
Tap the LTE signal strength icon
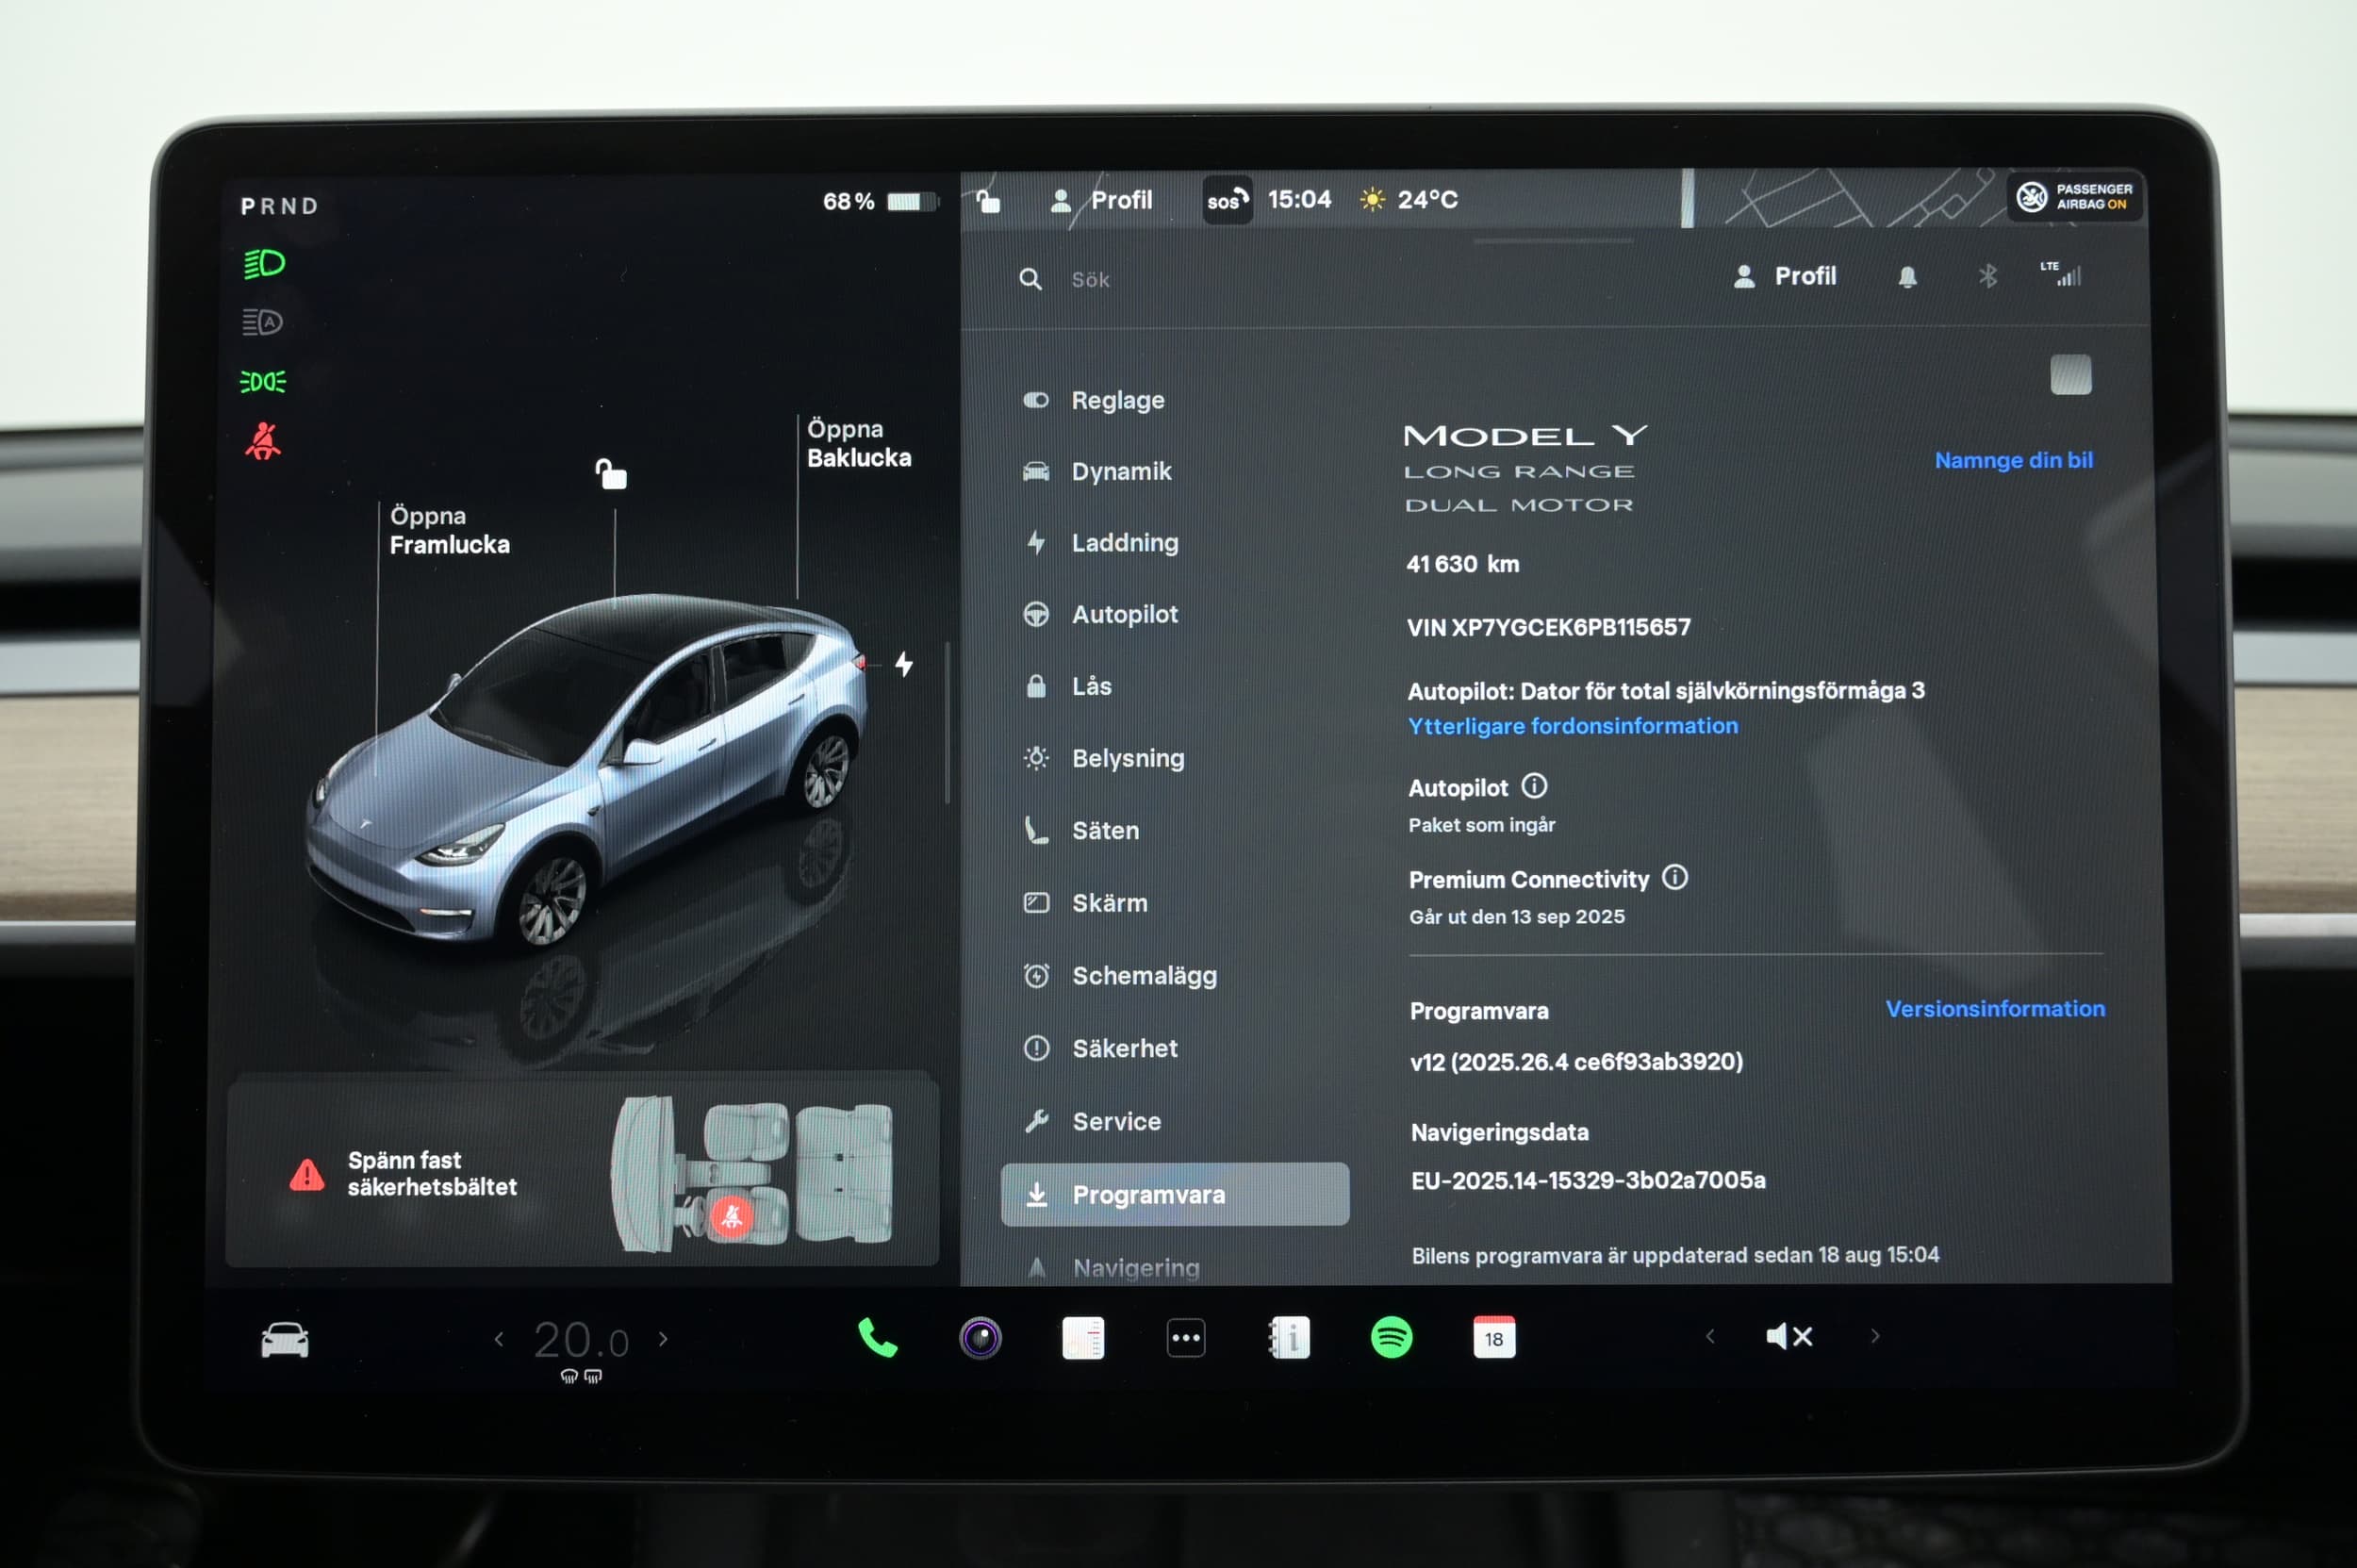(2061, 274)
